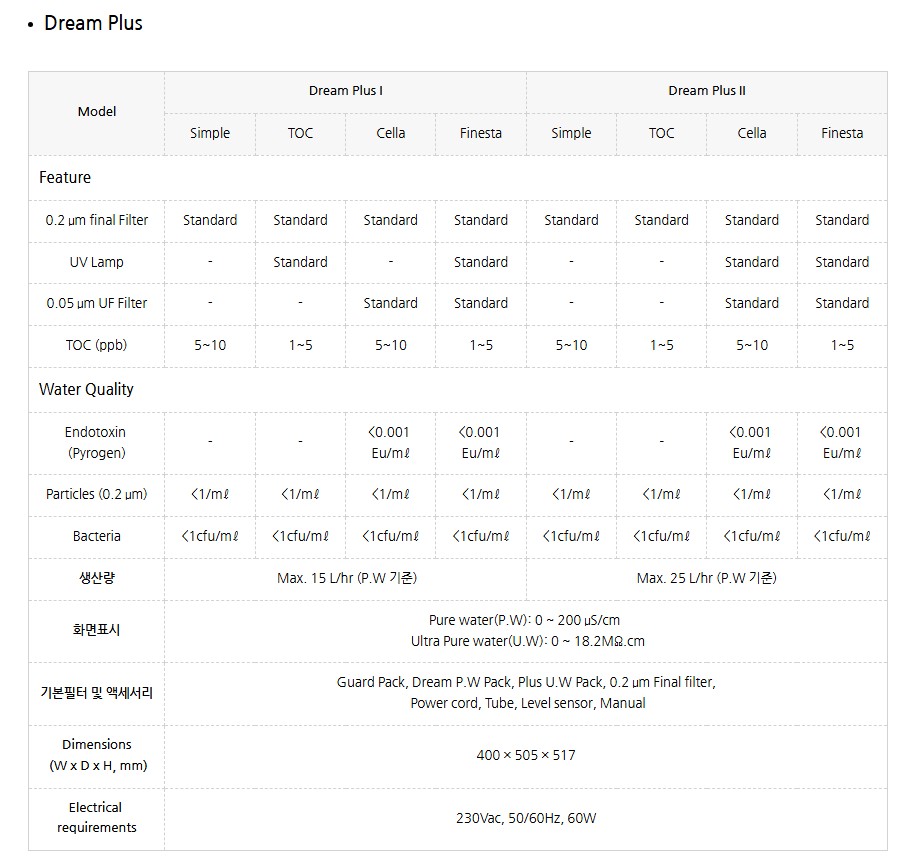Click the 0.2 µm final Filter row label

point(97,220)
